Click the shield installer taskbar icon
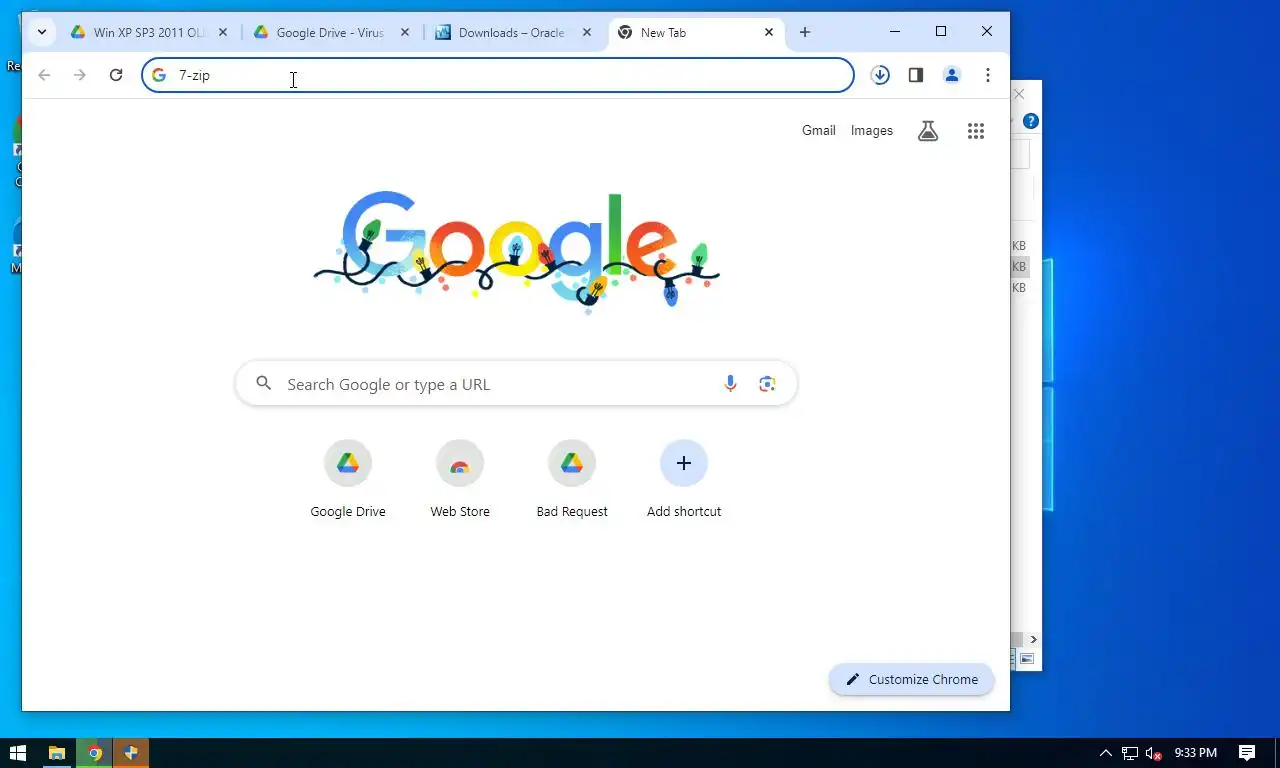1280x768 pixels. pos(131,753)
